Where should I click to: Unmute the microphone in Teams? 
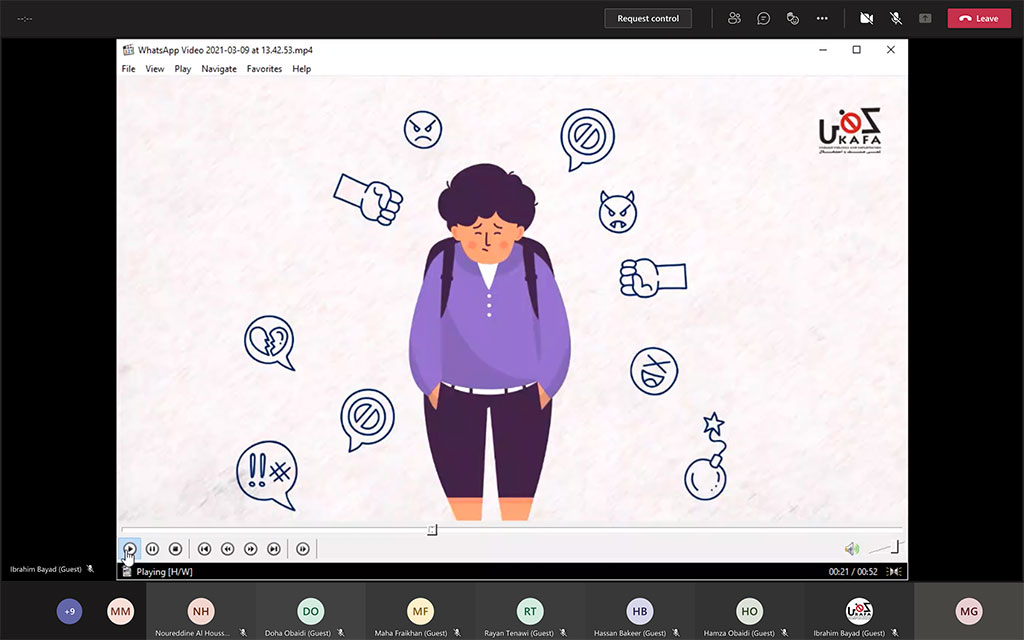pyautogui.click(x=895, y=18)
